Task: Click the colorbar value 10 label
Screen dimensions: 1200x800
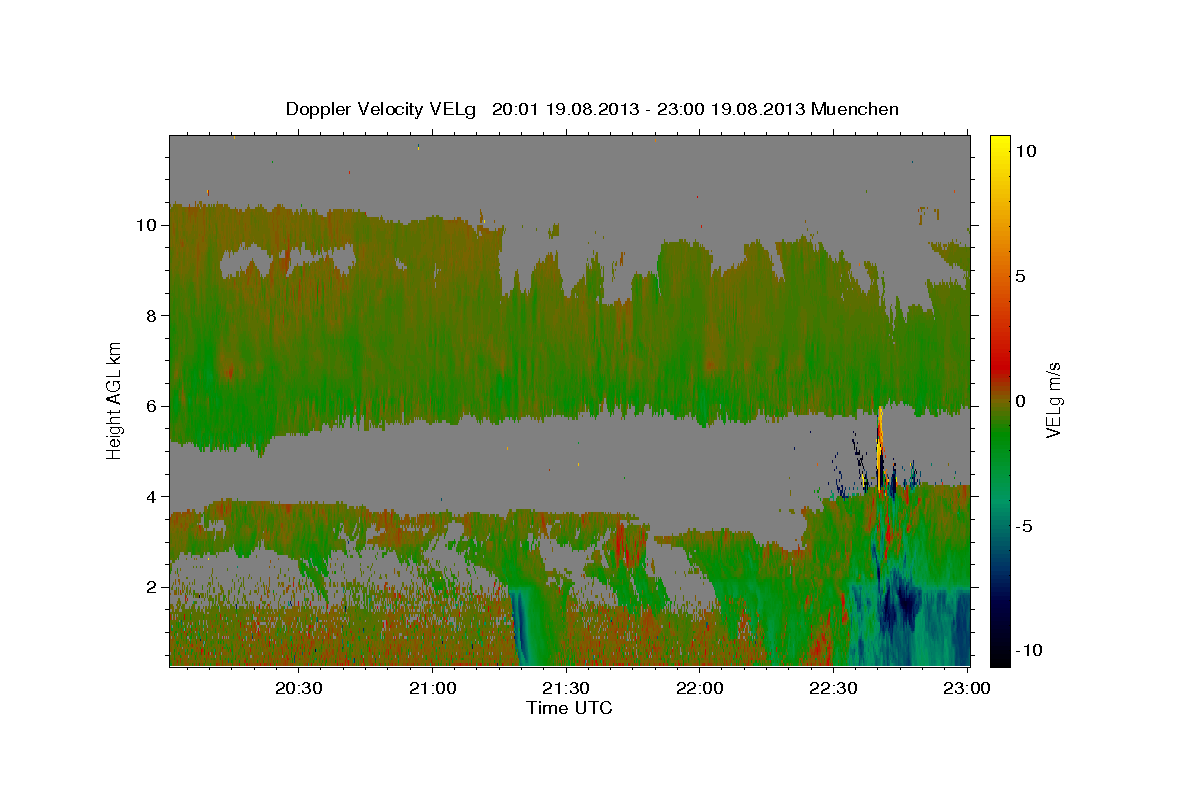Action: (x=1027, y=150)
